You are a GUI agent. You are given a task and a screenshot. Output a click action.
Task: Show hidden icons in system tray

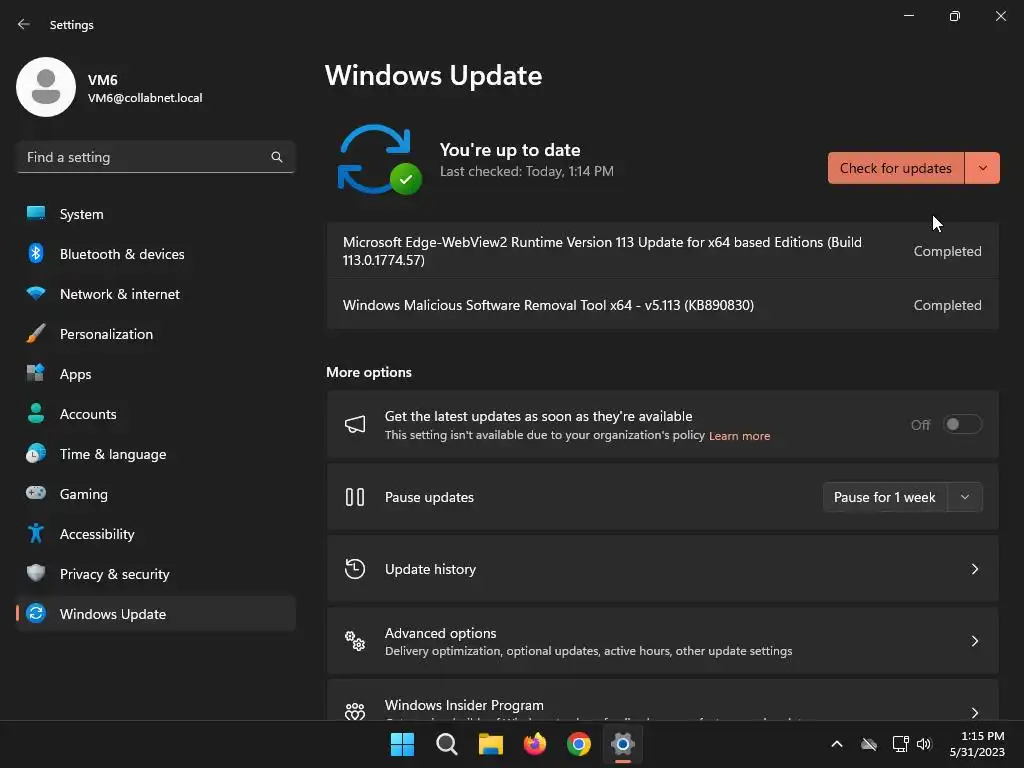[837, 744]
